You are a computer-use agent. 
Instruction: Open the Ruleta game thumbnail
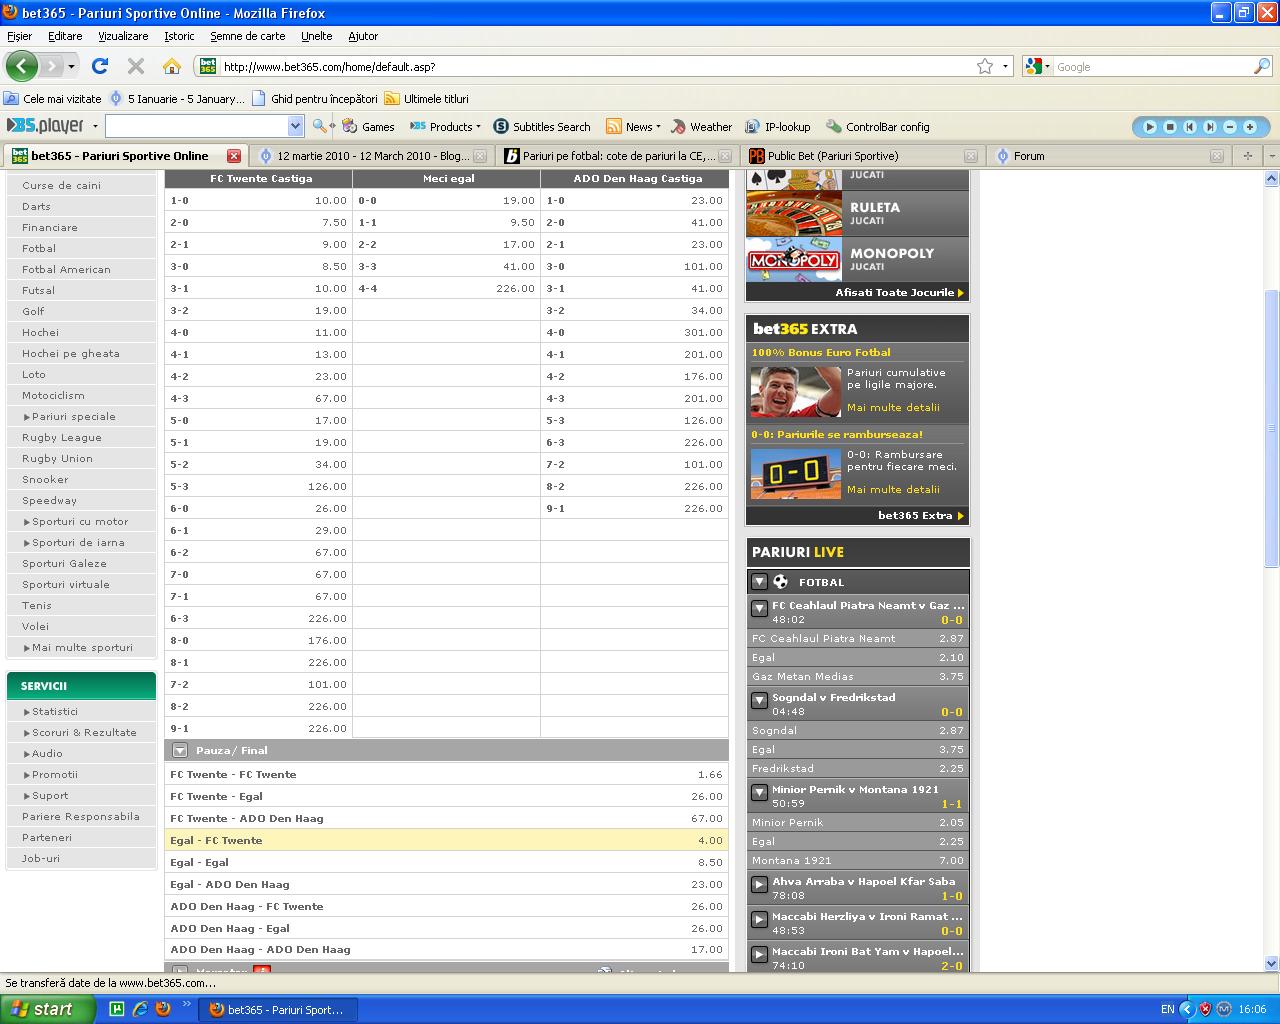794,213
